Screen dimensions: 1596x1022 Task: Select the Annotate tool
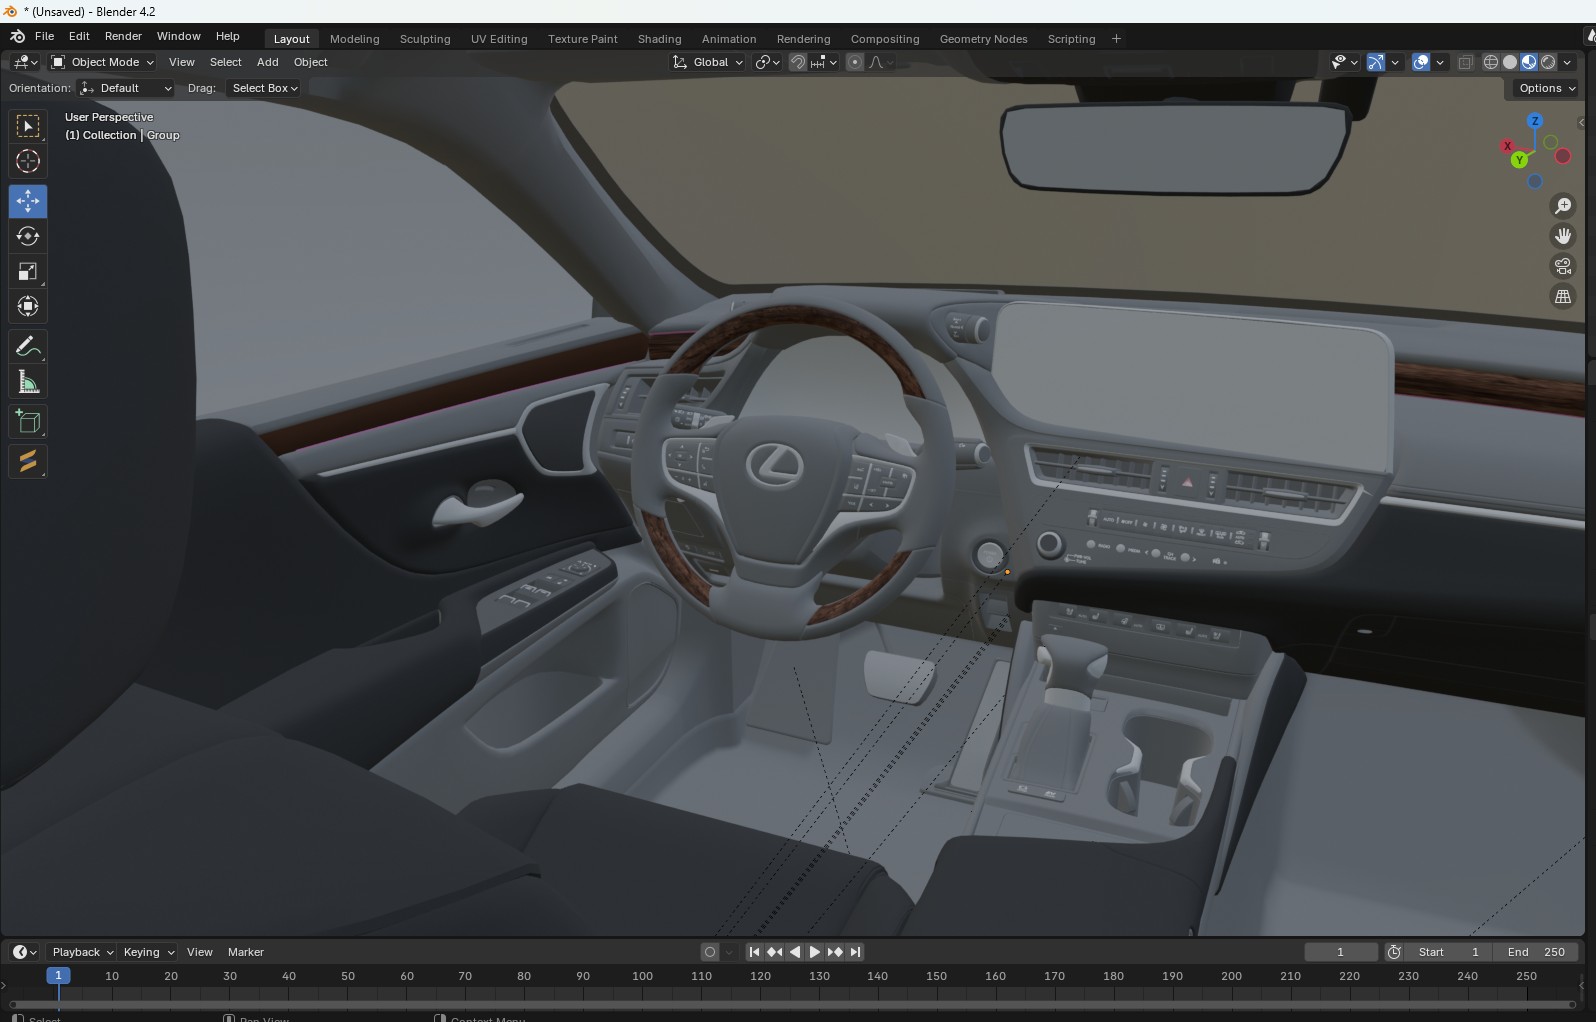pos(28,347)
